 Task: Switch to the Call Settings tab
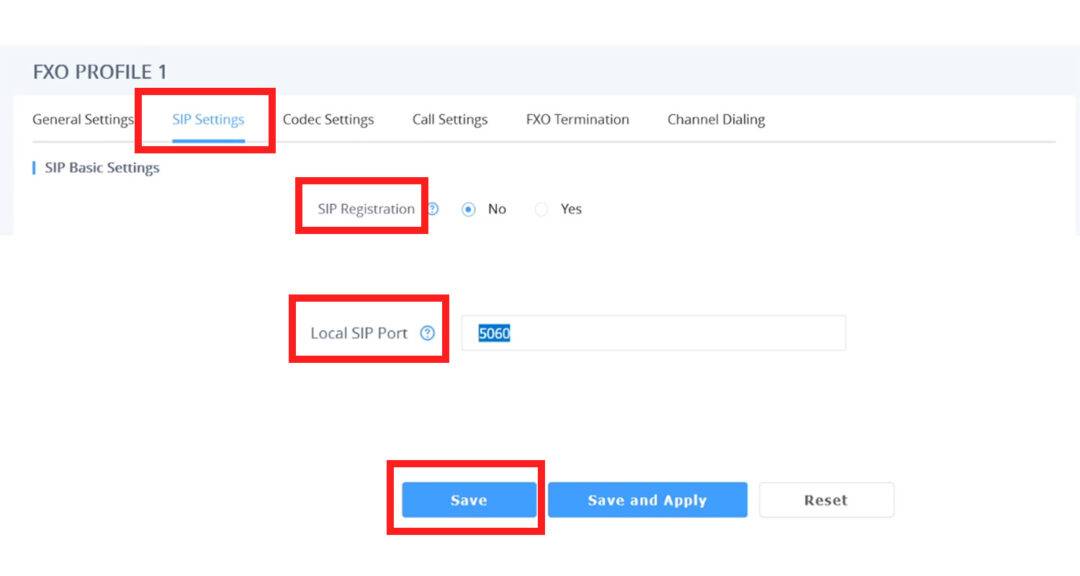(449, 119)
